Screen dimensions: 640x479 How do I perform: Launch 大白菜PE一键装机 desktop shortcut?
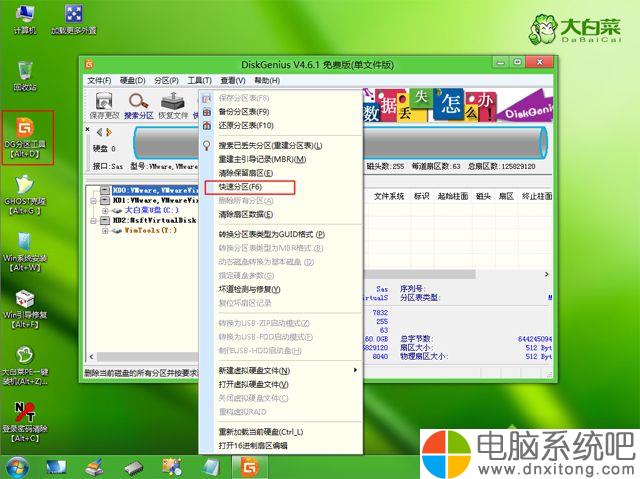[25, 366]
